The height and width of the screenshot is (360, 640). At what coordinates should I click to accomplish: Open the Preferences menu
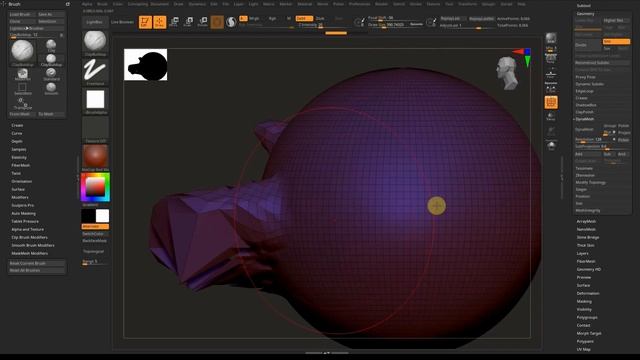coord(359,4)
